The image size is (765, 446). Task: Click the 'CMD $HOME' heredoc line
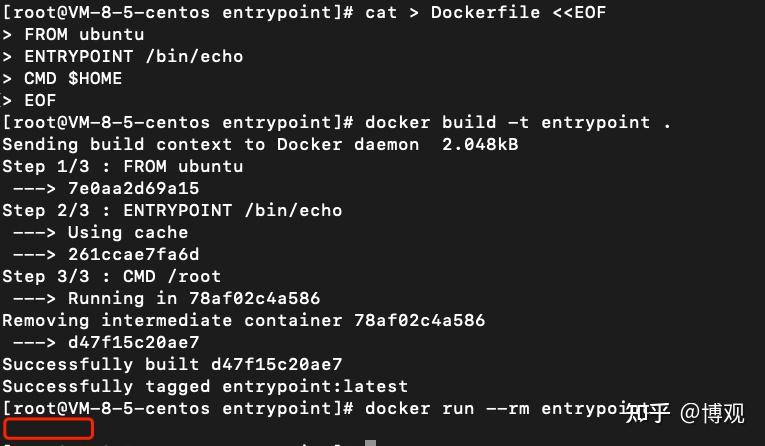[75, 79]
